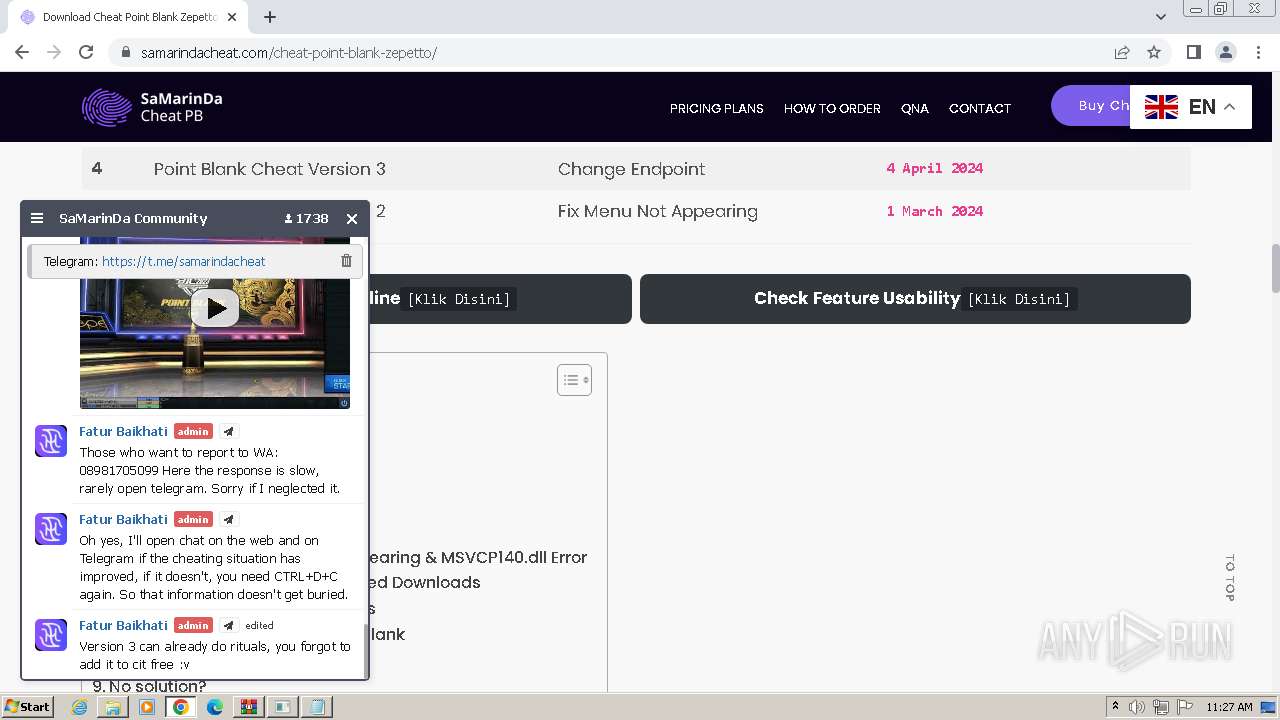Open WinRAR from taskbar
The height and width of the screenshot is (720, 1280).
click(x=248, y=707)
